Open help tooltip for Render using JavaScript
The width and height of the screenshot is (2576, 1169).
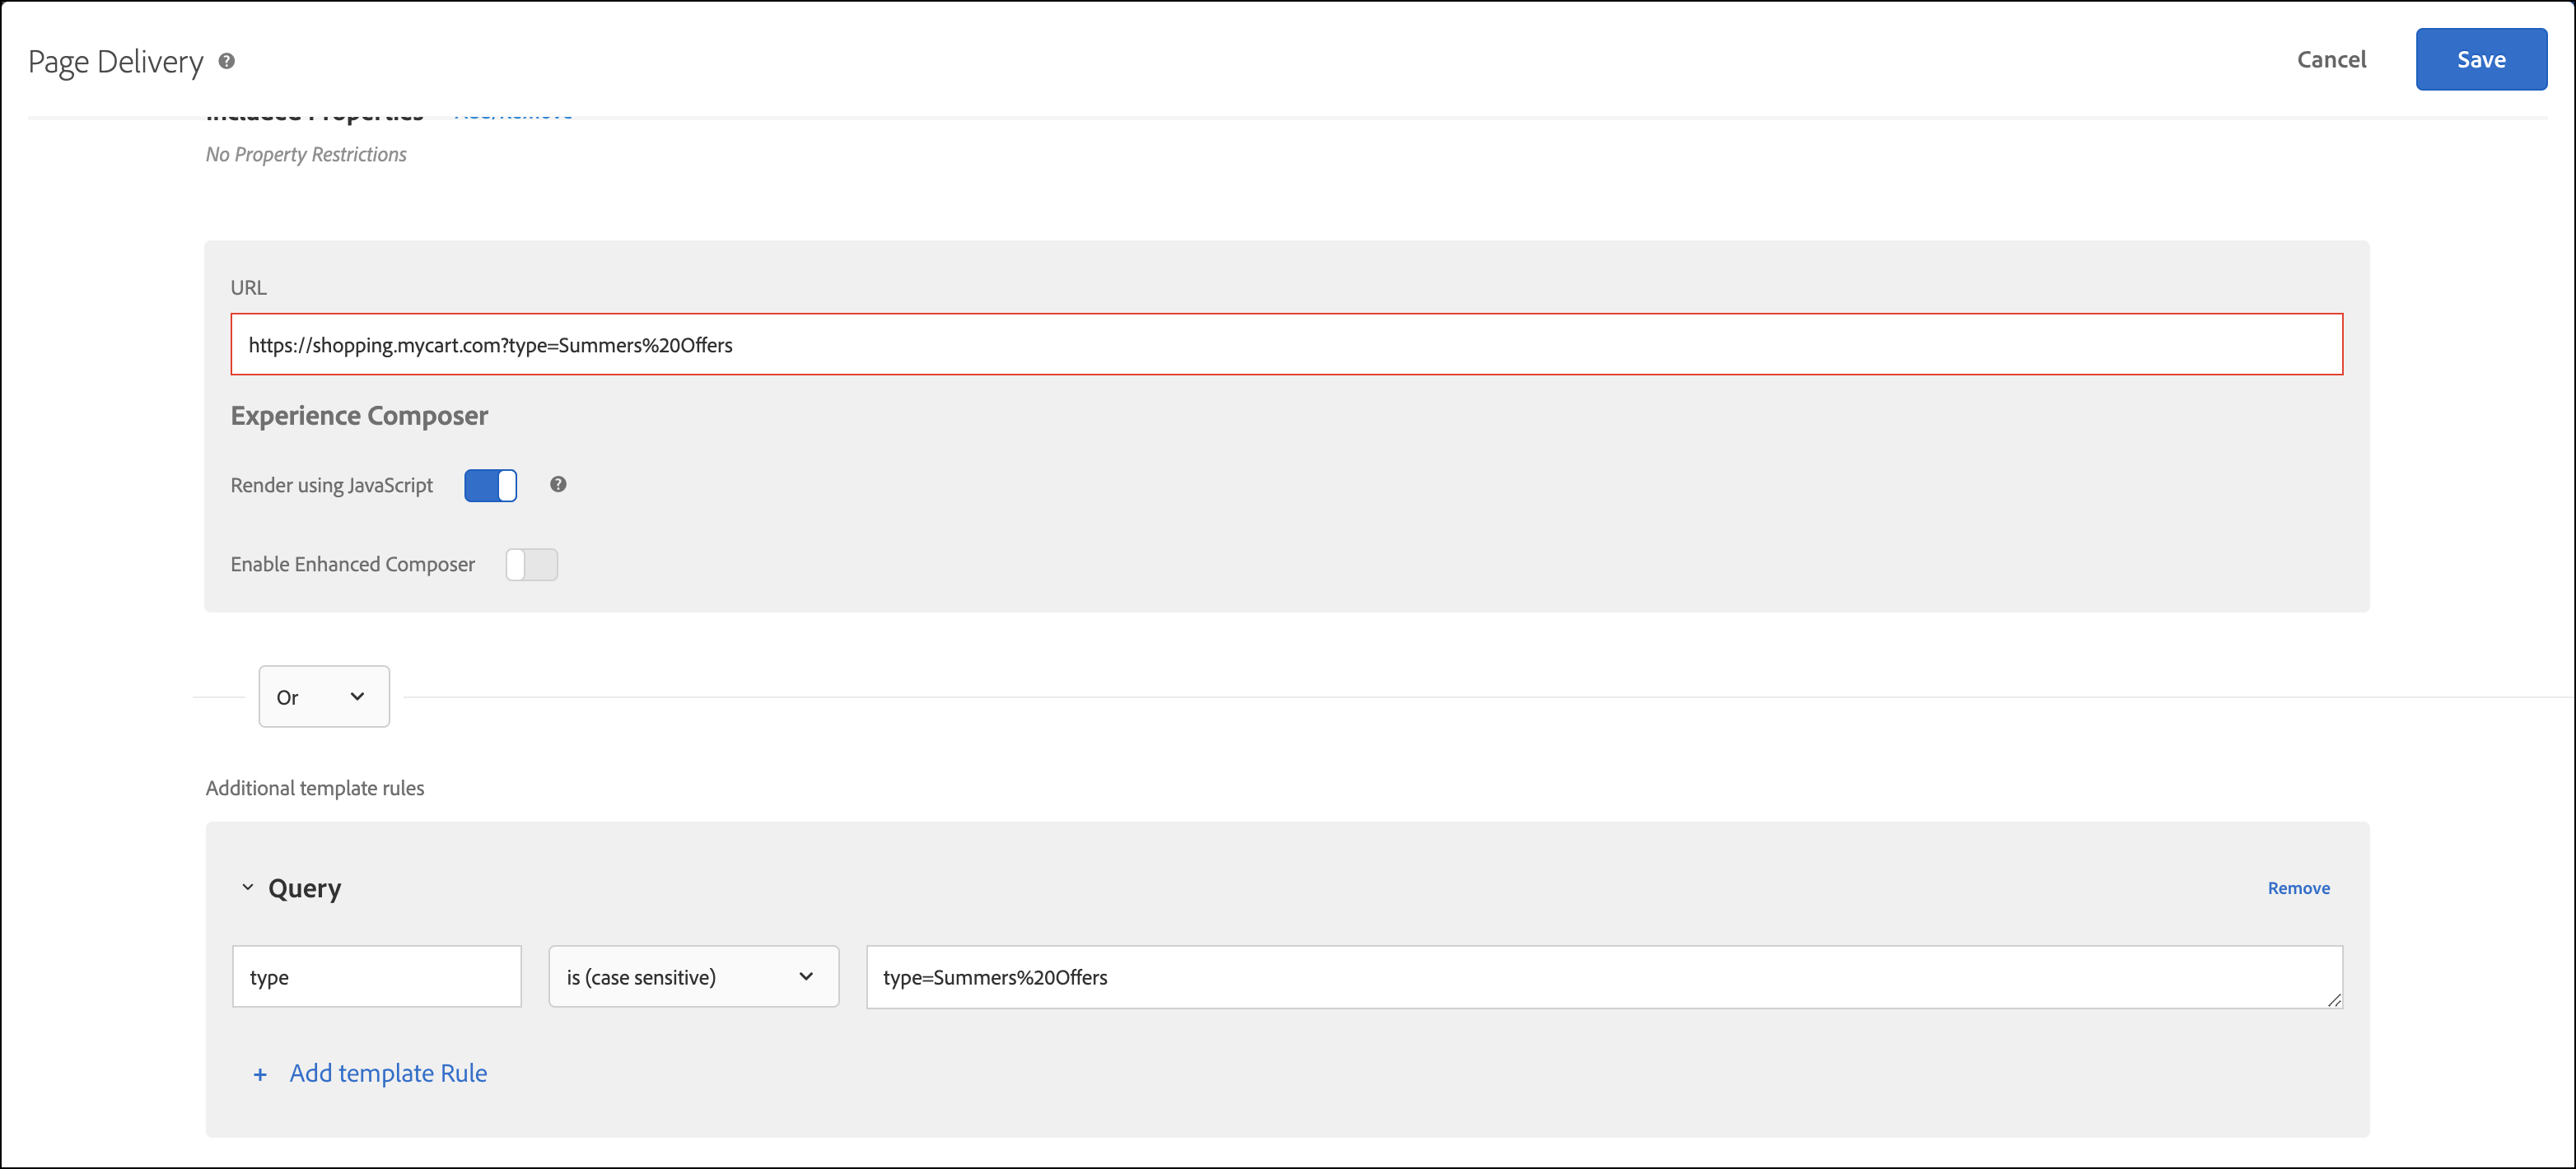coord(558,484)
